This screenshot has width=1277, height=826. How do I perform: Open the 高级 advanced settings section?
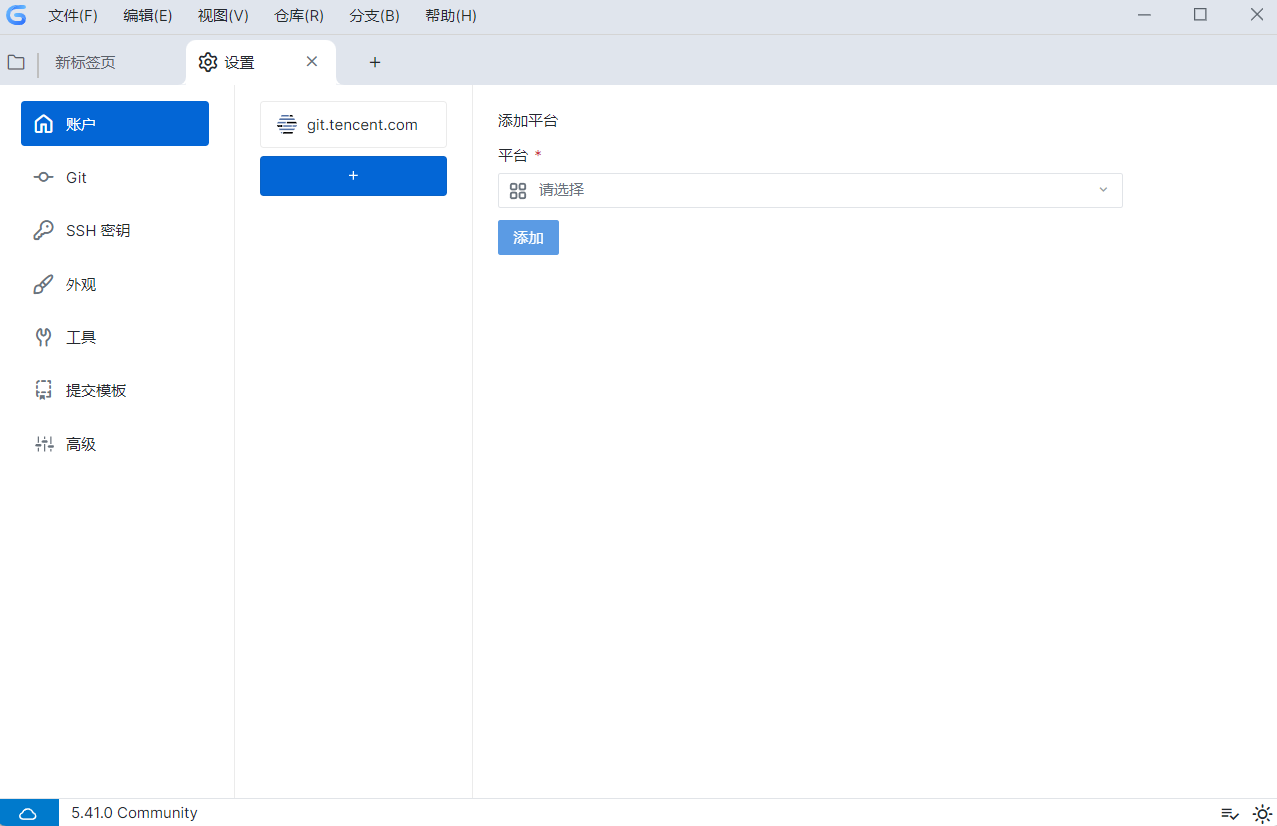83,443
